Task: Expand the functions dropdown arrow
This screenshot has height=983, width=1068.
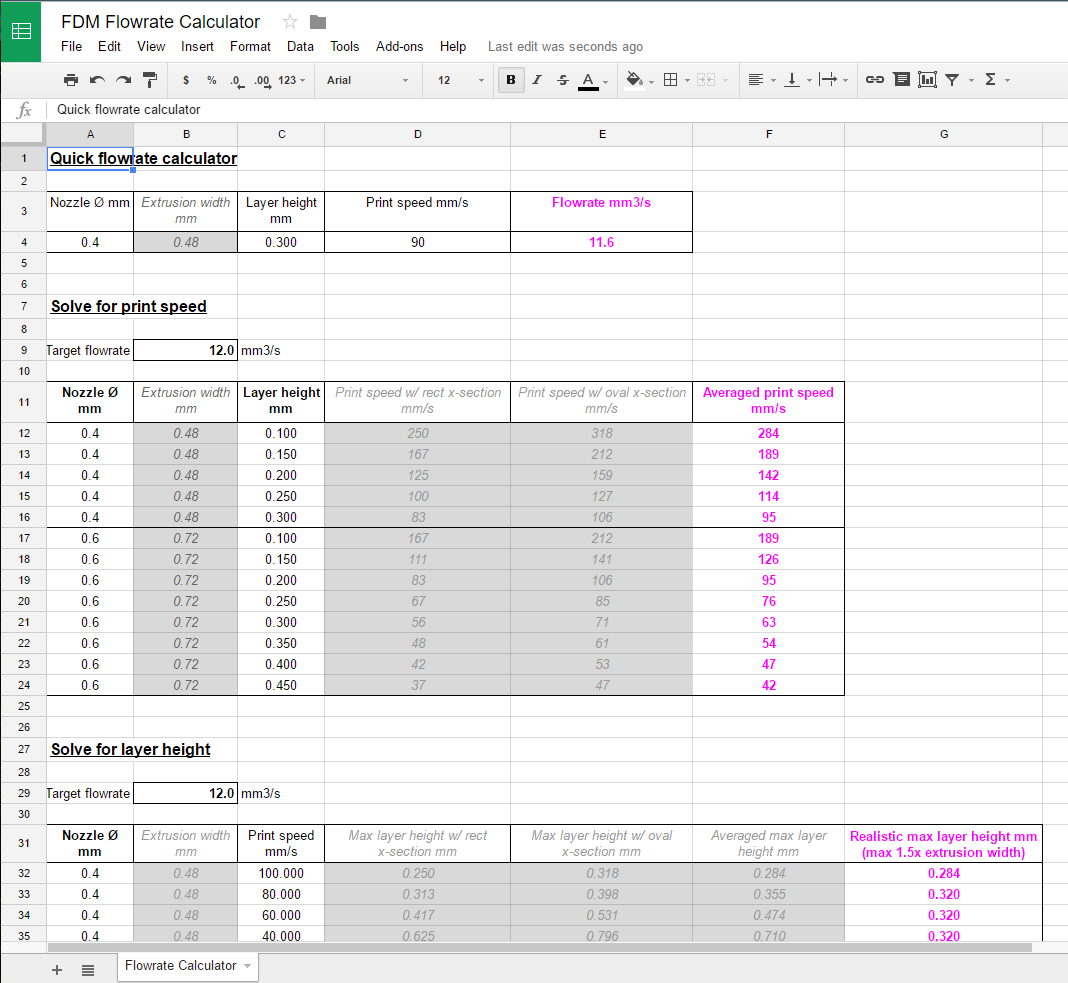Action: click(1007, 80)
